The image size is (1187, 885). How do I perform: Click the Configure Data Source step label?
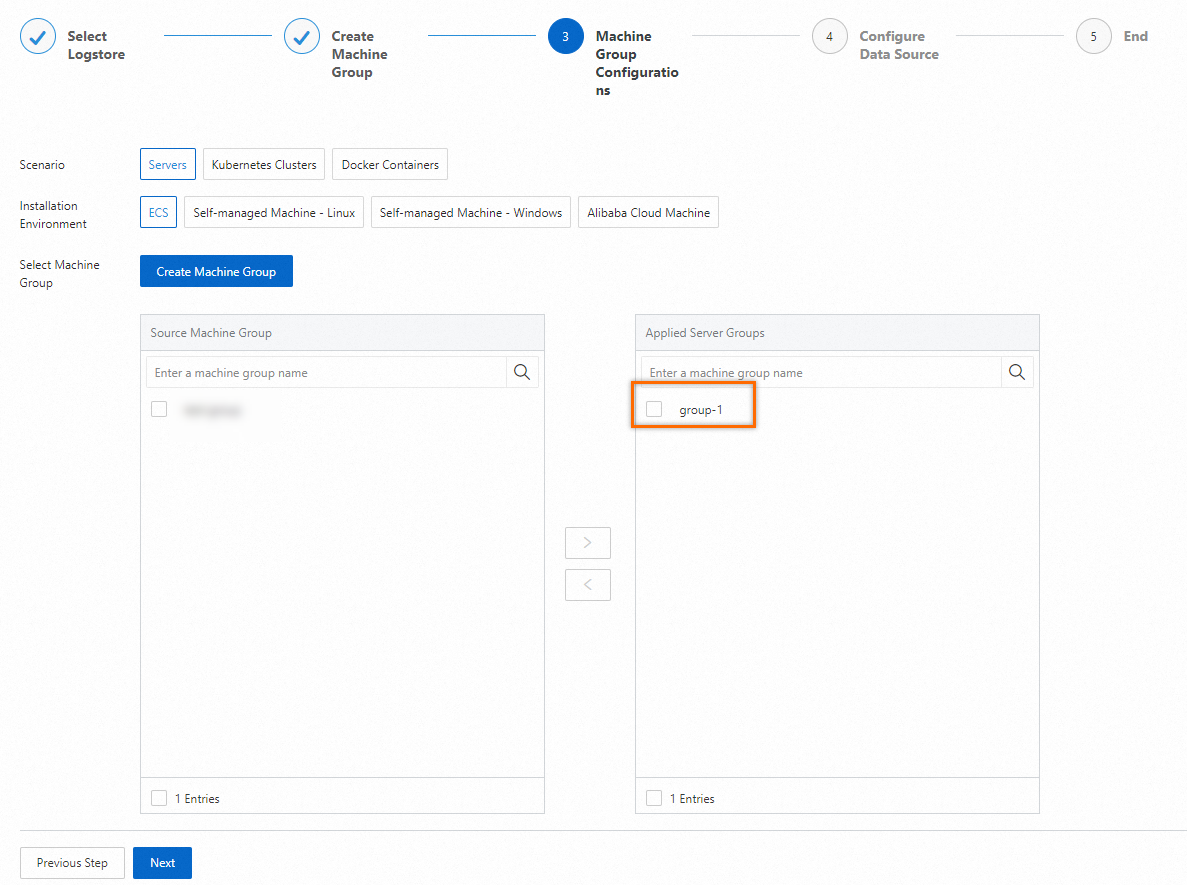(x=899, y=45)
